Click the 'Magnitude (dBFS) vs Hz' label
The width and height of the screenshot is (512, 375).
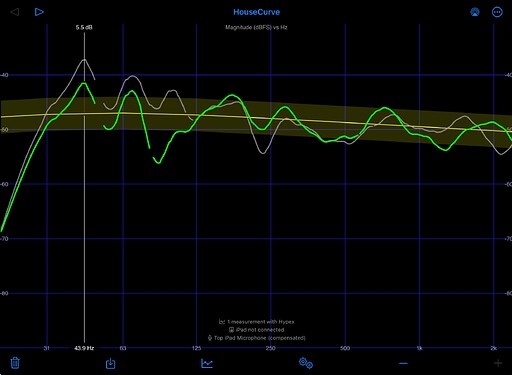pos(256,27)
